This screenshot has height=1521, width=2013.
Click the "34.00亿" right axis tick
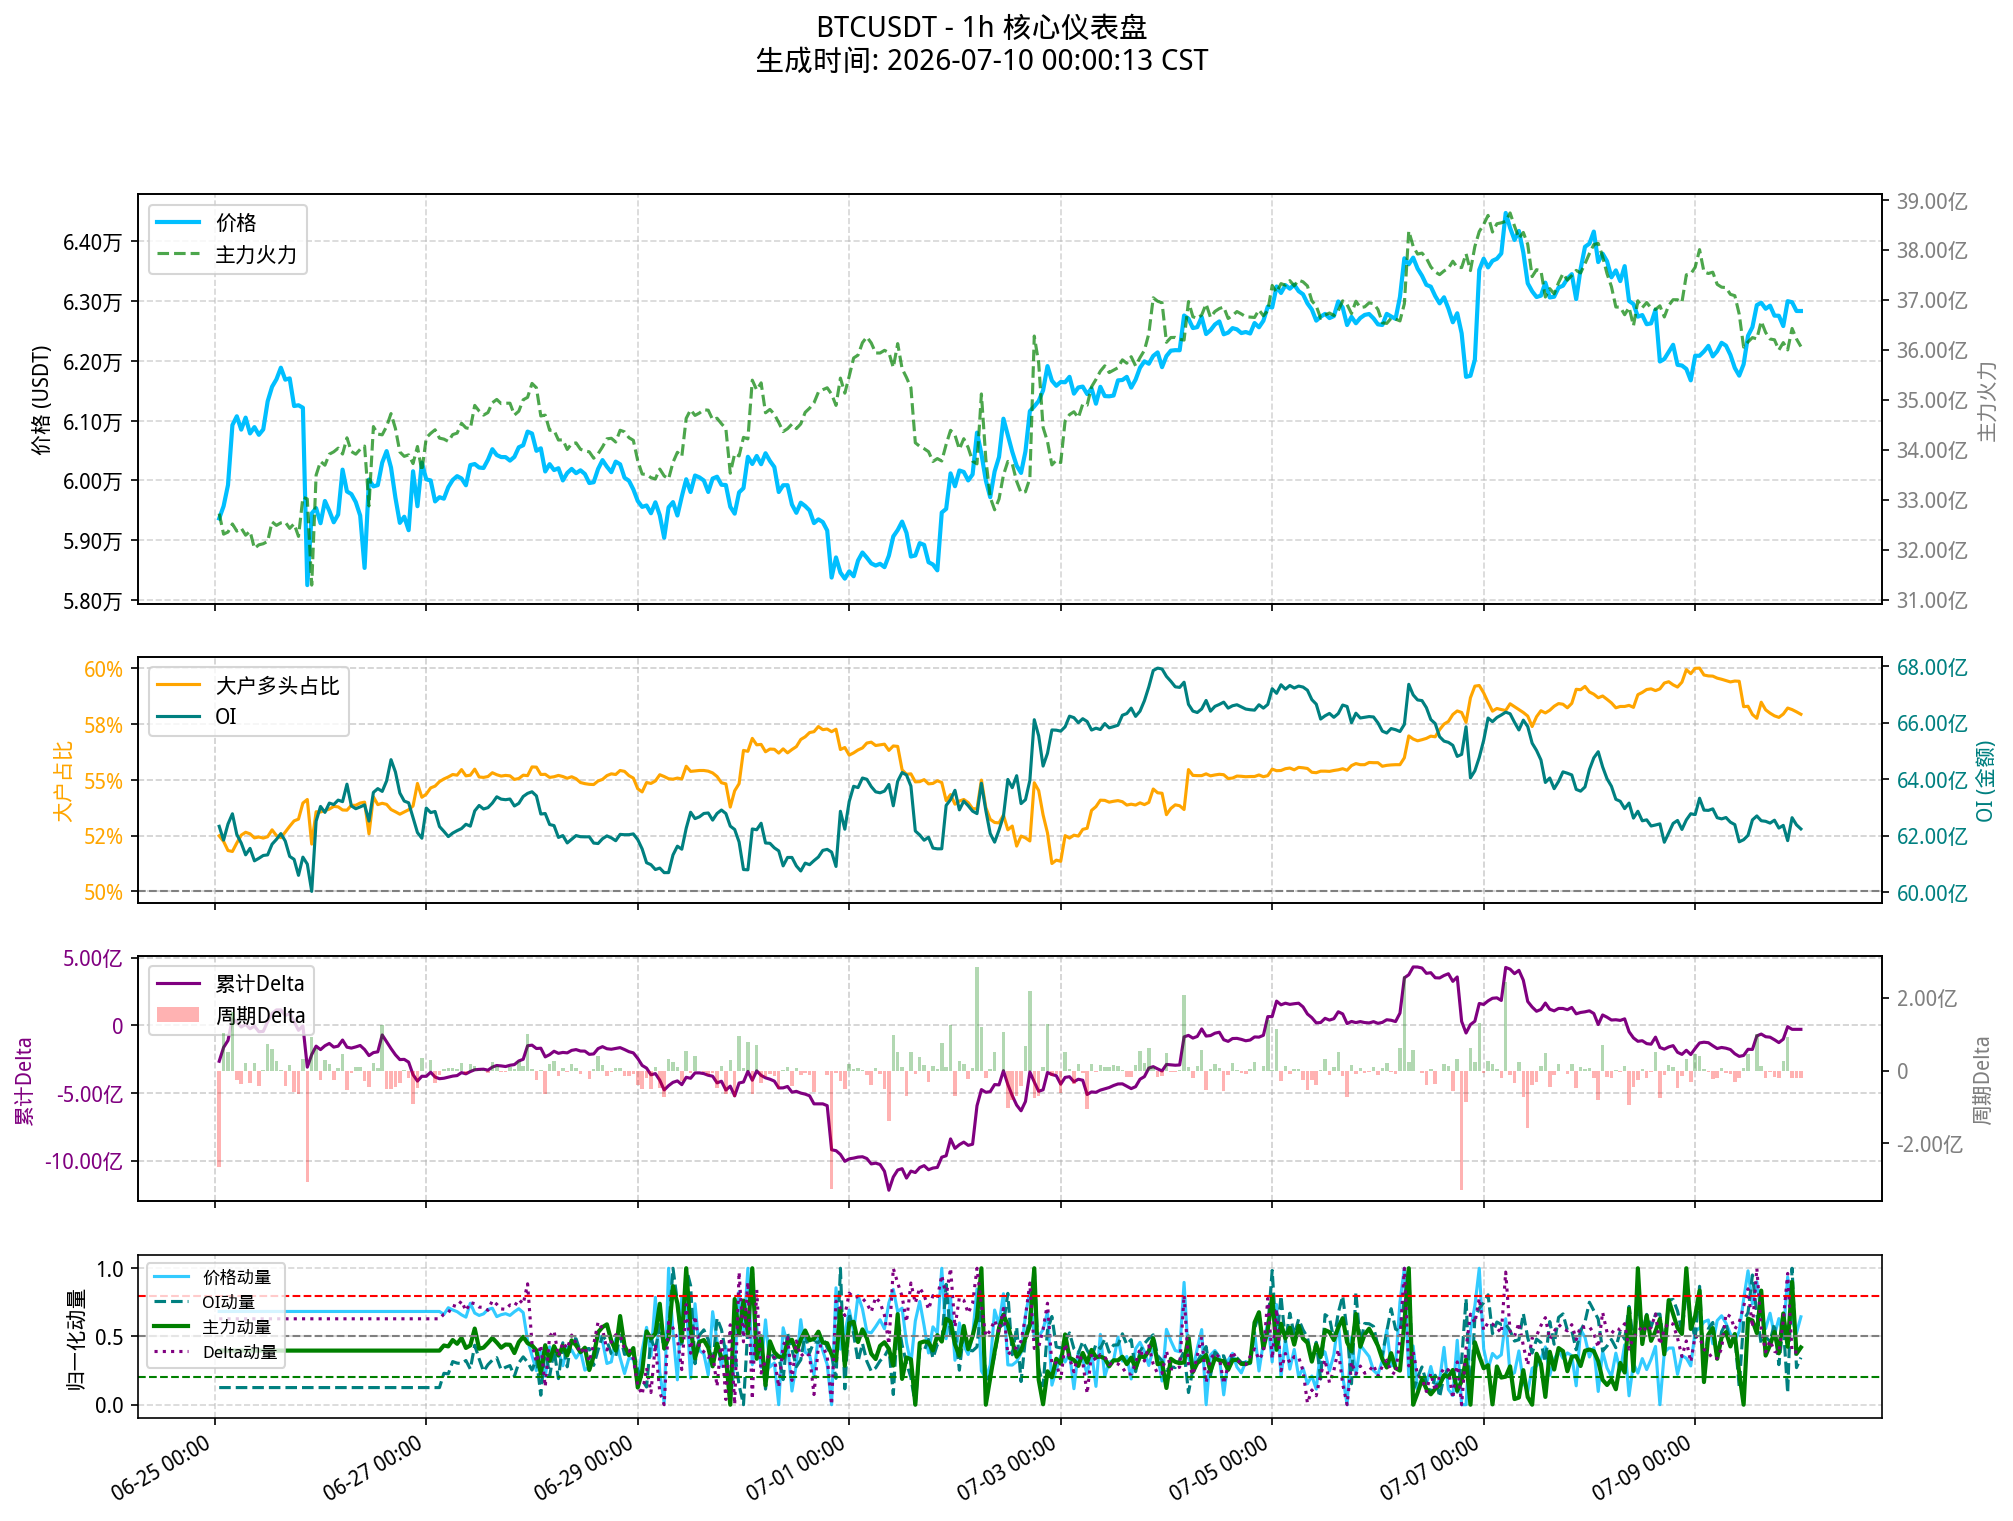click(1932, 451)
